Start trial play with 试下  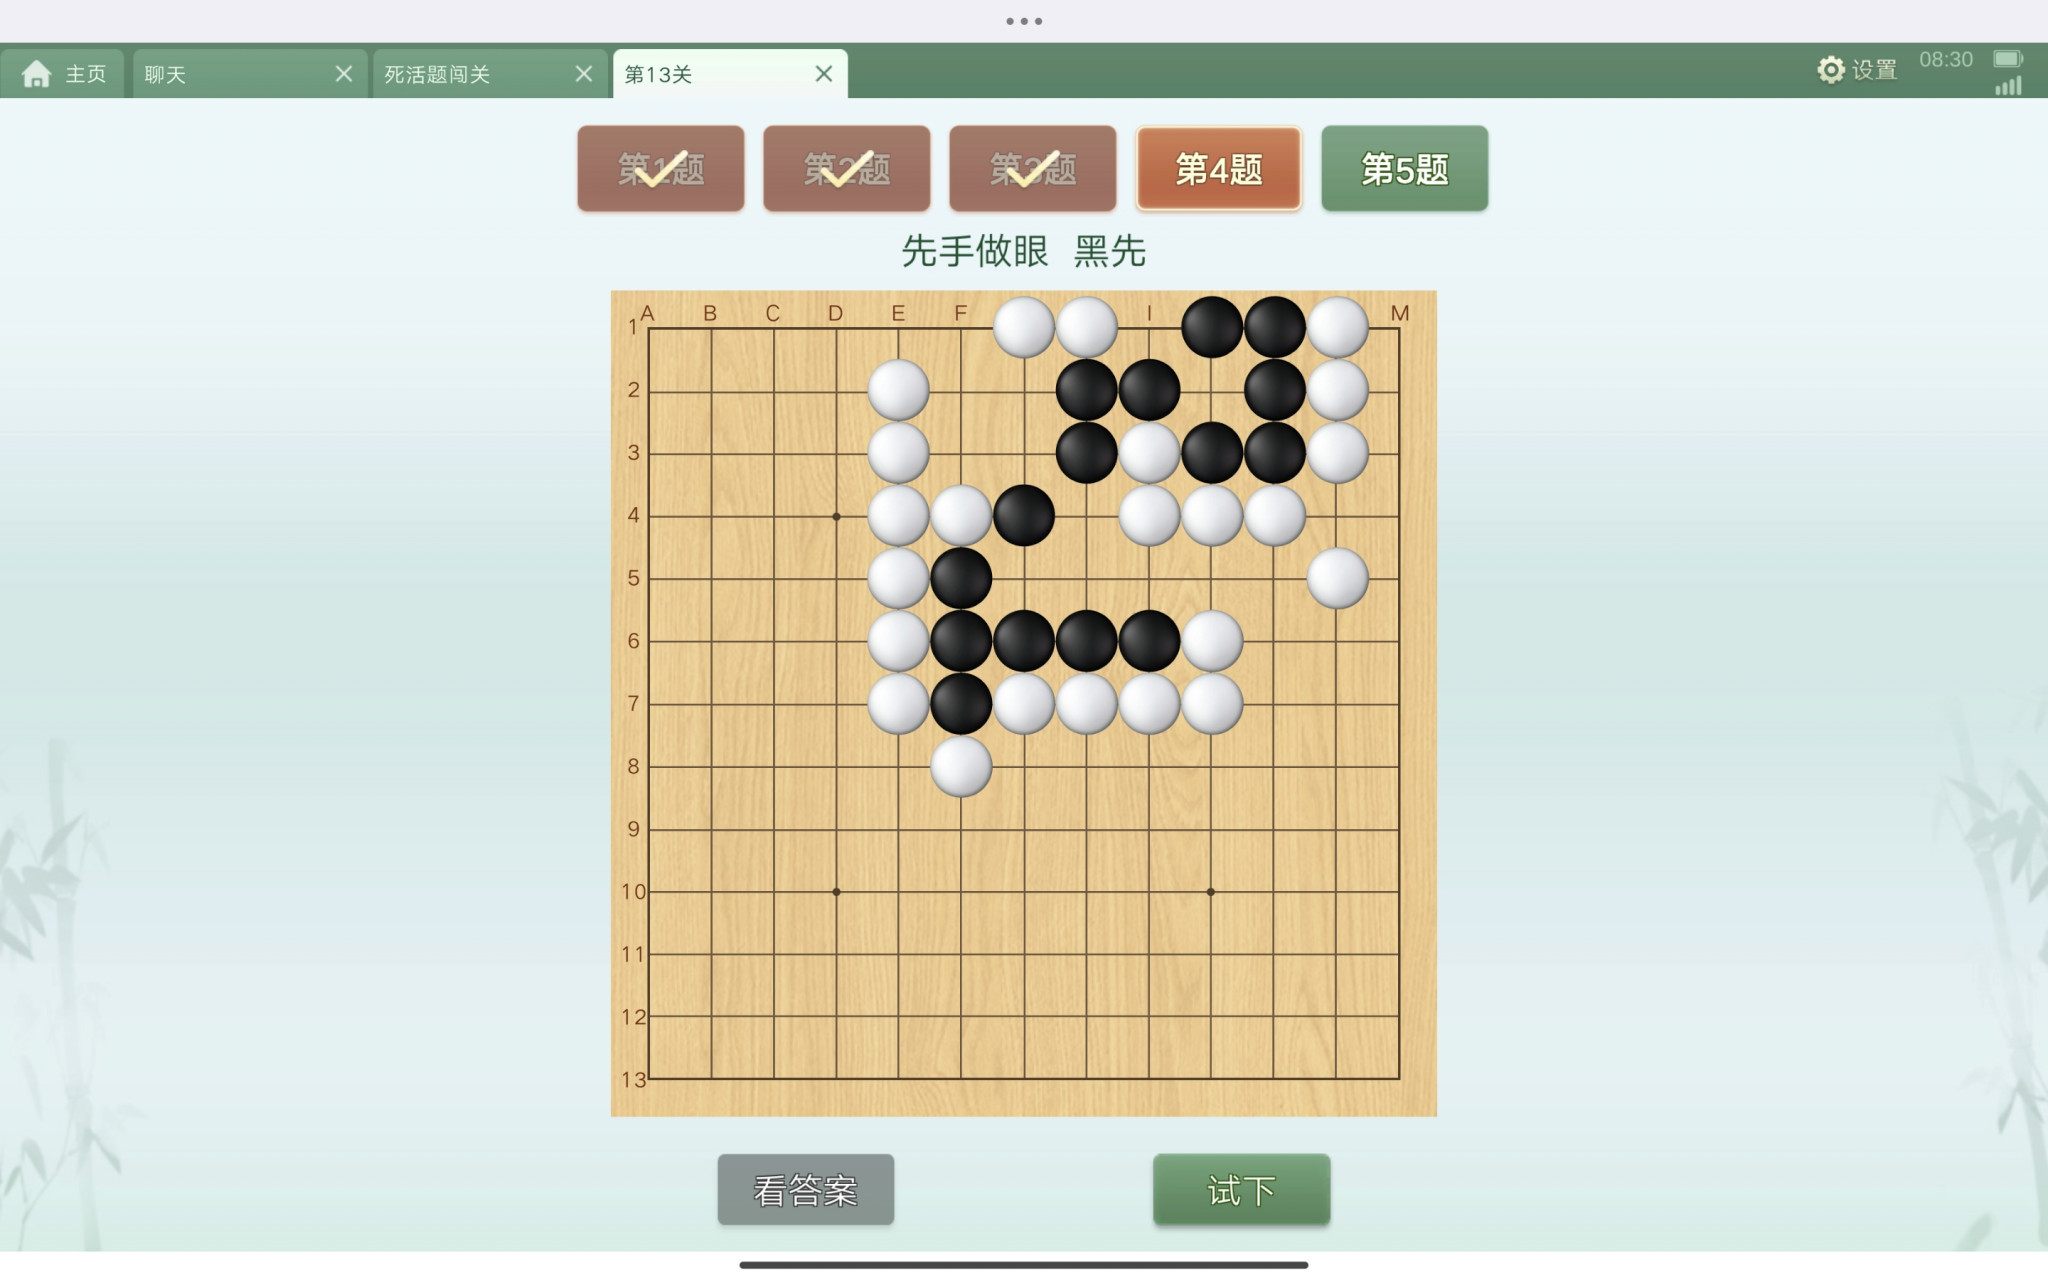point(1242,1190)
